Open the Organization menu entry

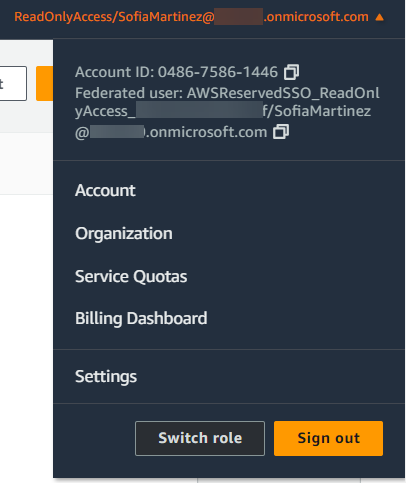124,233
